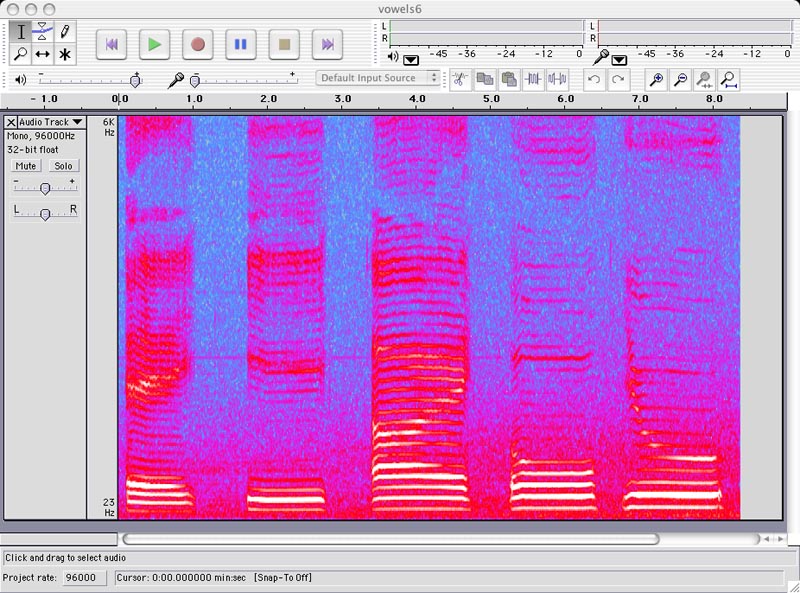Mute the Audio Track
800x593 pixels.
(26, 166)
